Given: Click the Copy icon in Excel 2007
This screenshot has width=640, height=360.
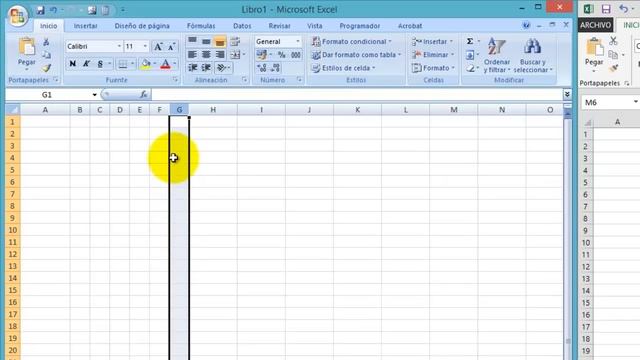Looking at the screenshot, I should 46,55.
